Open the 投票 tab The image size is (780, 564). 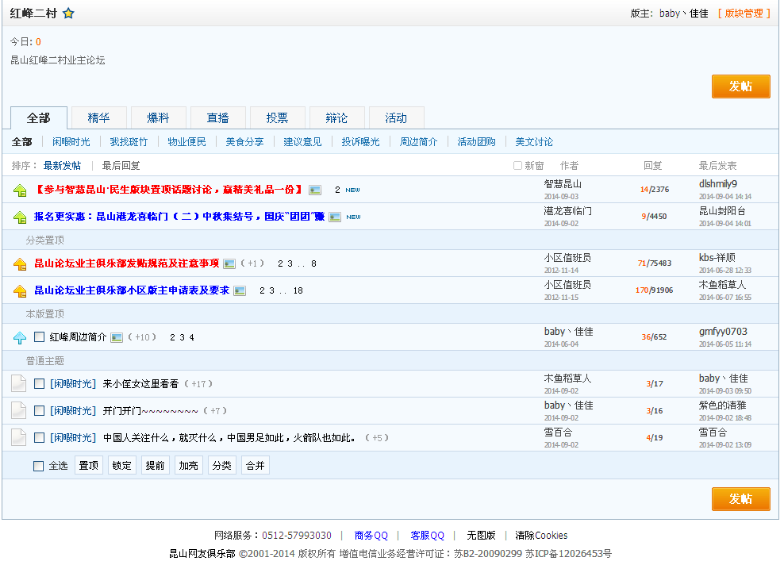coord(277,117)
